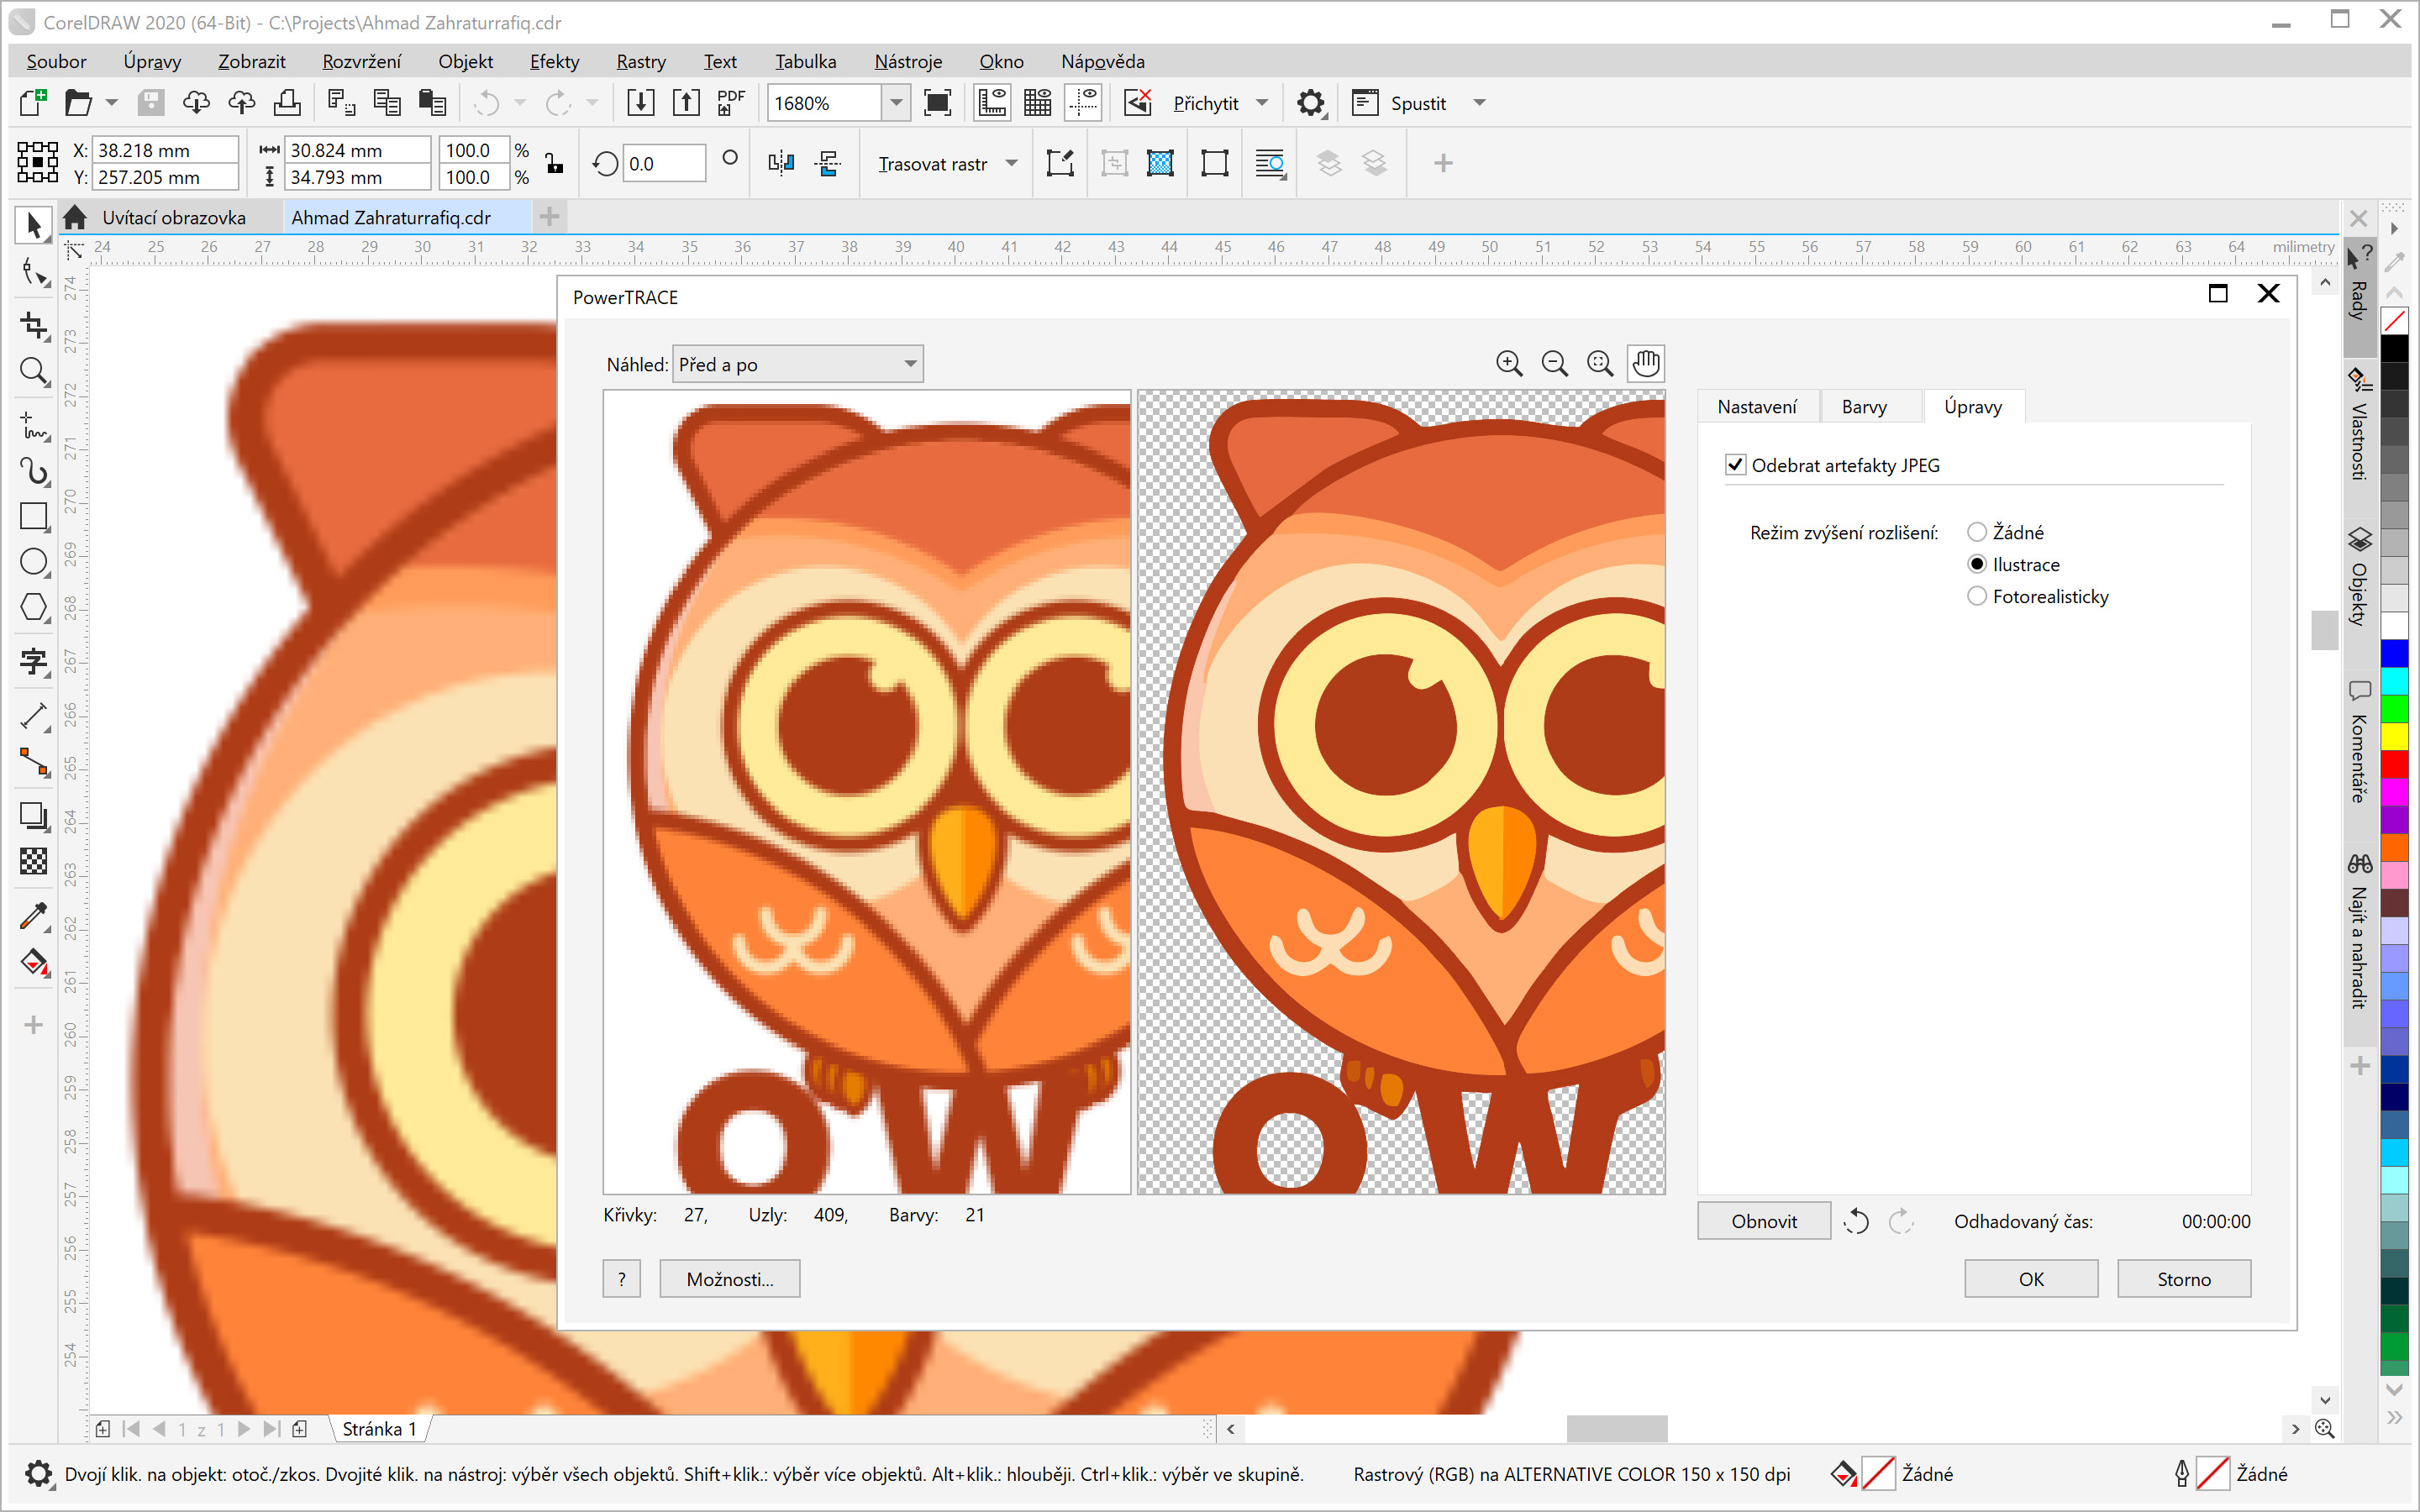Screen dimensions: 2420x1512
Task: Select the Žádné upsampling radio option
Action: coord(1977,532)
